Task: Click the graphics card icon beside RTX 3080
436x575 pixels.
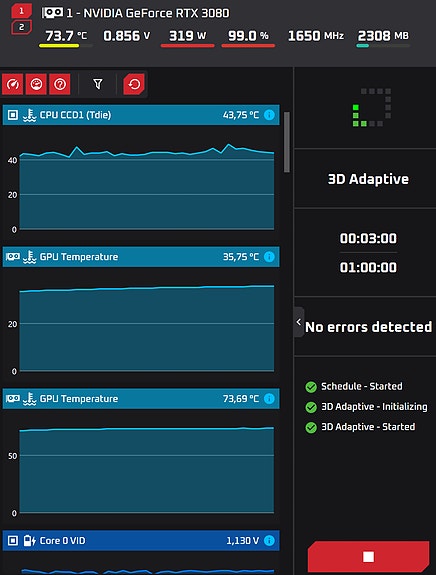Action: pyautogui.click(x=52, y=13)
